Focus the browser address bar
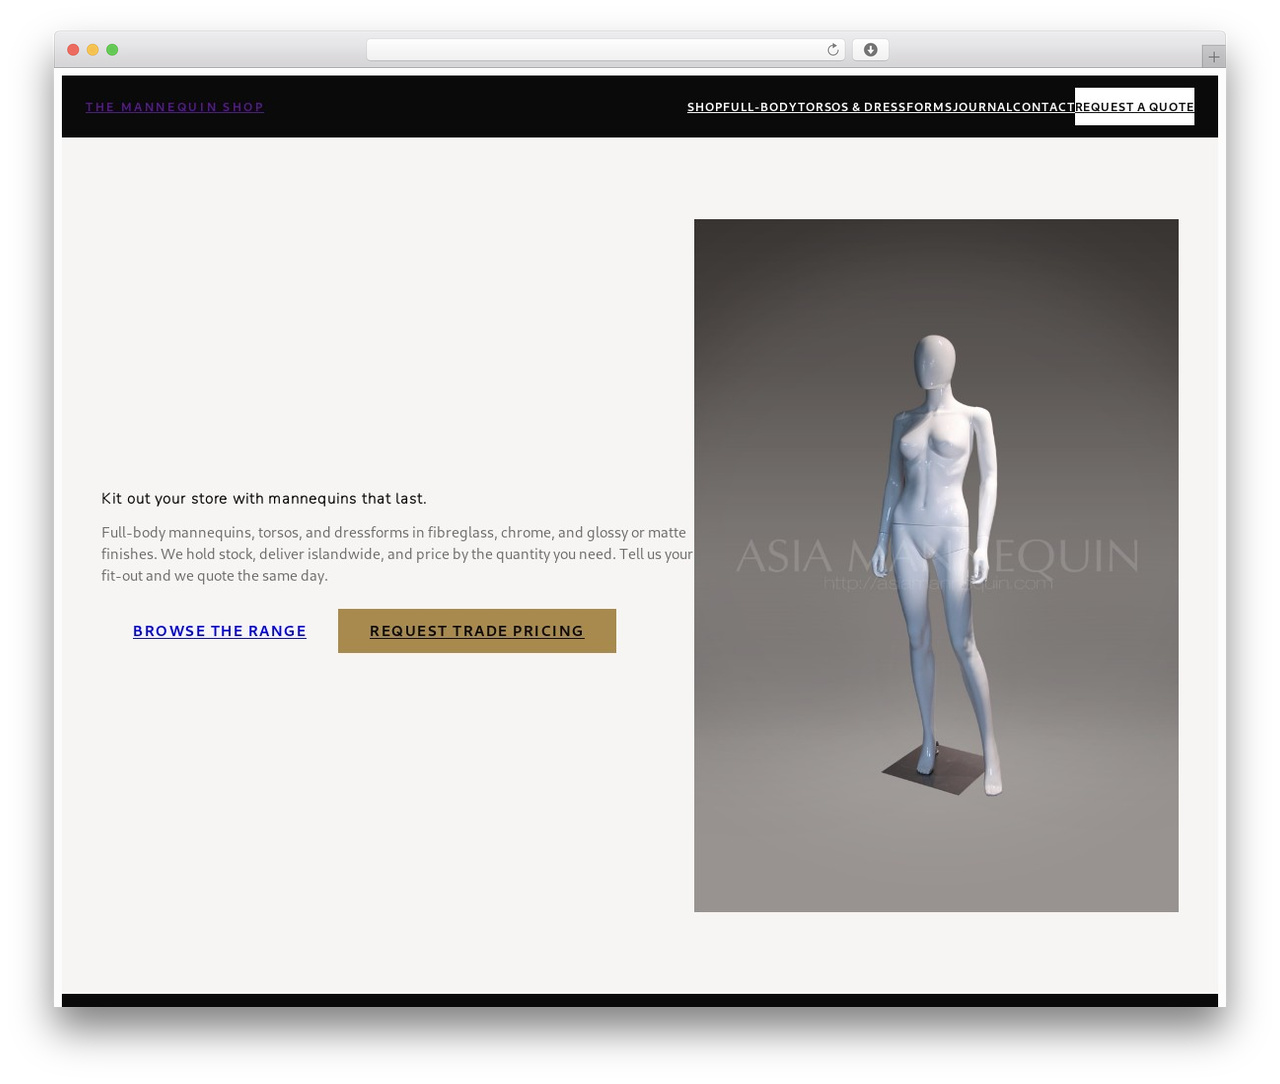 [605, 50]
